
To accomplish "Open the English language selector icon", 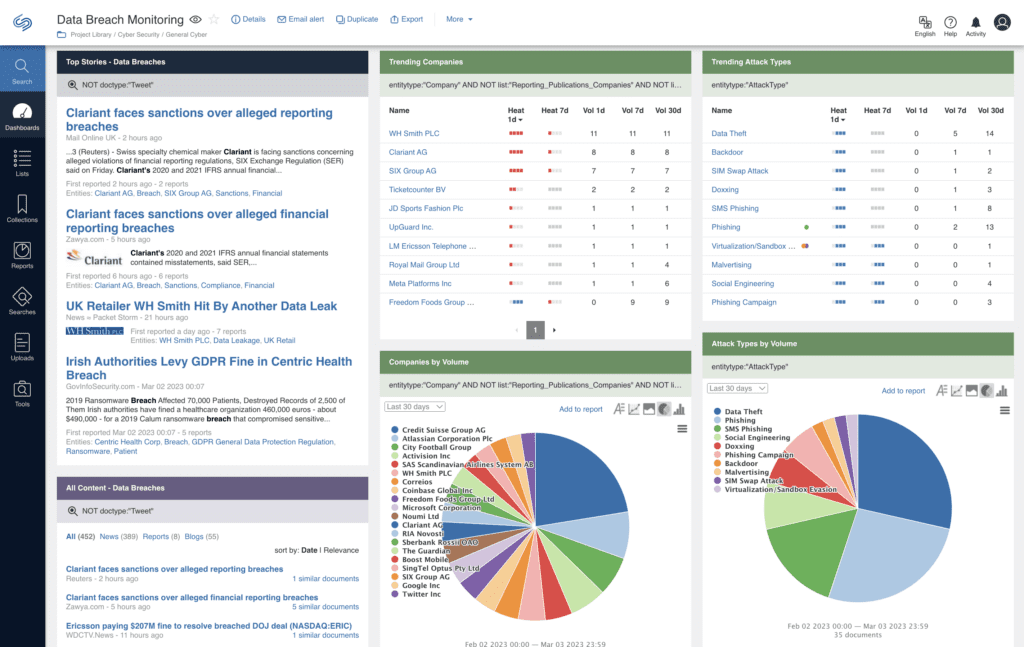I will pyautogui.click(x=925, y=25).
